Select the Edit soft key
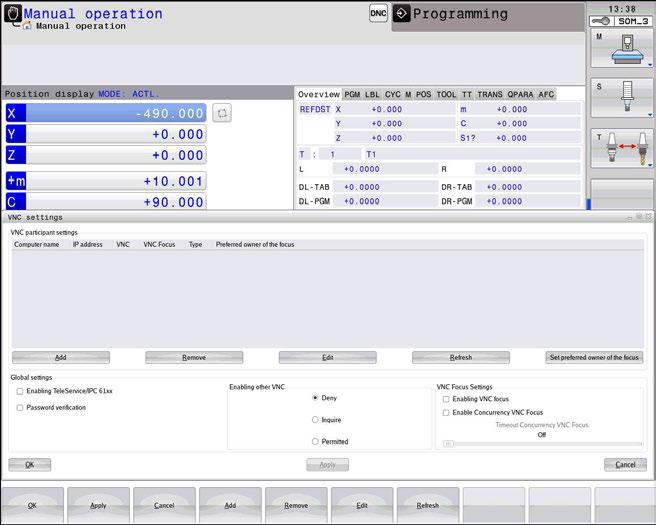The width and height of the screenshot is (656, 525). point(362,505)
